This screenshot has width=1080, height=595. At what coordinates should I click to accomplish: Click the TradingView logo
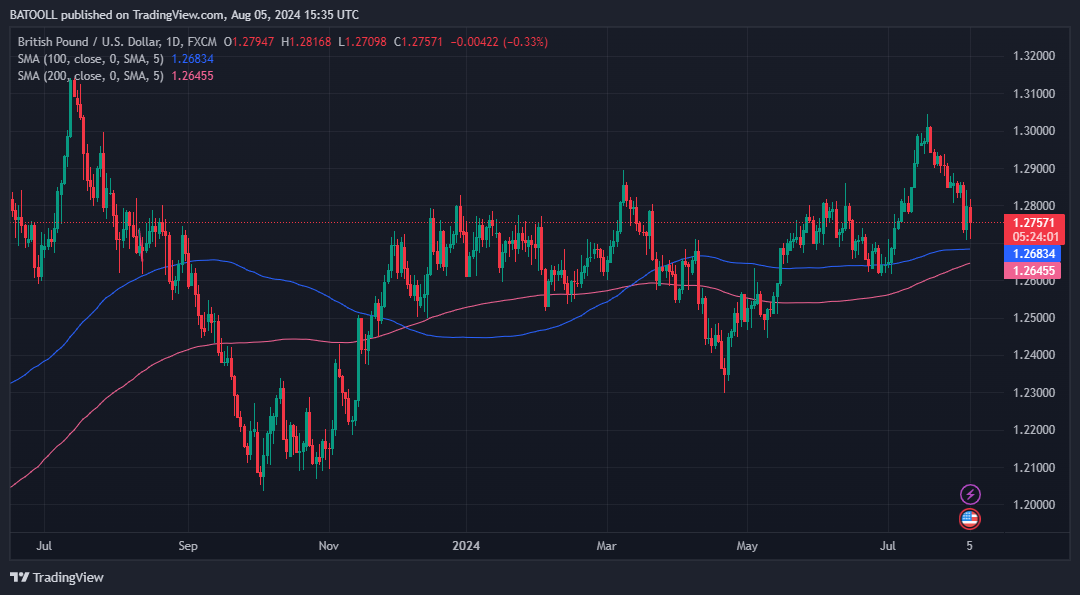point(56,577)
